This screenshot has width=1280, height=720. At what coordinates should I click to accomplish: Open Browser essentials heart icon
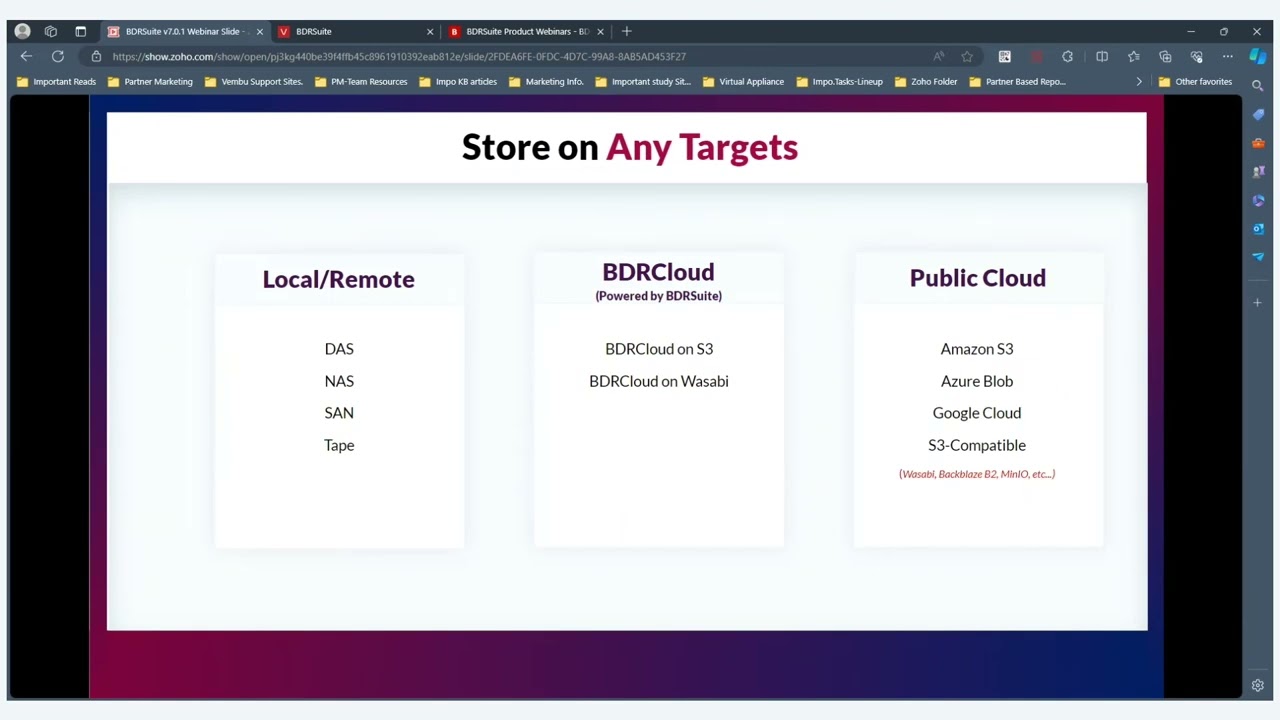[1196, 57]
